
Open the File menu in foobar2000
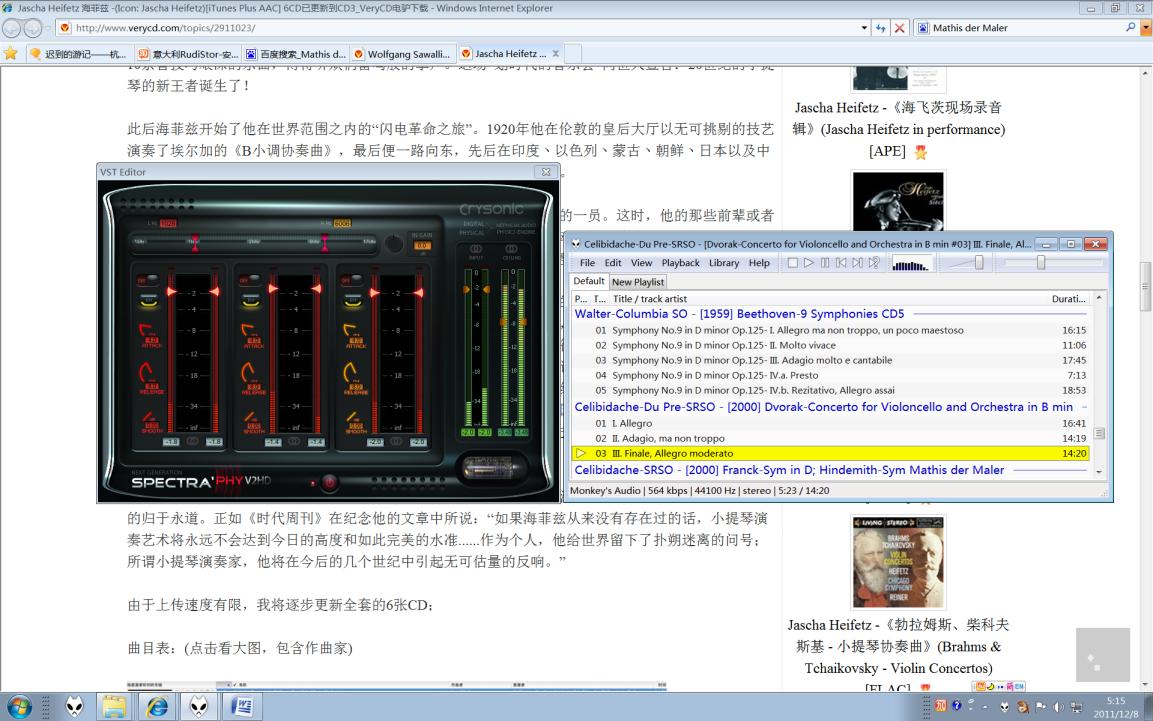click(x=588, y=263)
